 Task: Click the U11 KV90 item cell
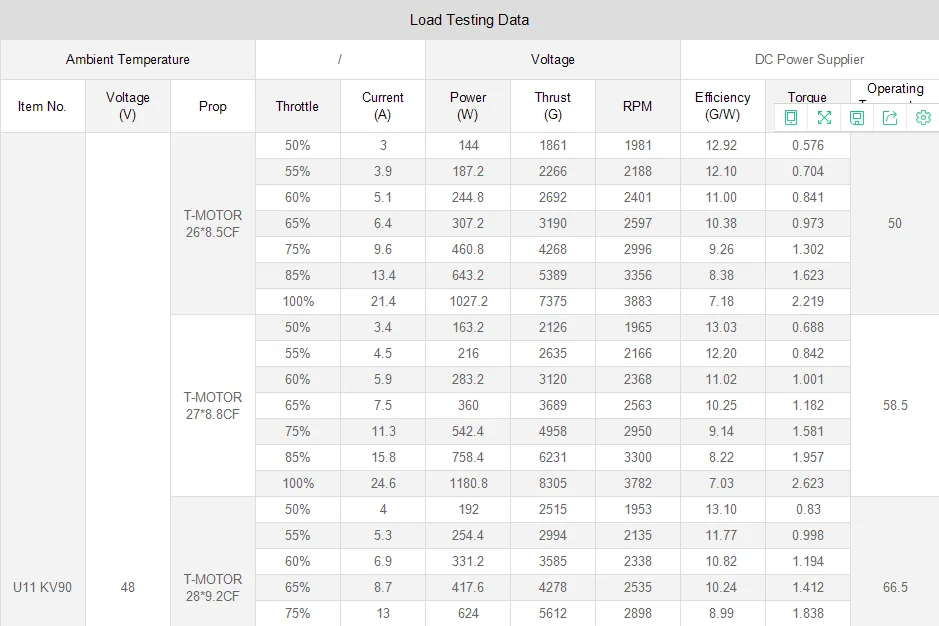point(43,587)
